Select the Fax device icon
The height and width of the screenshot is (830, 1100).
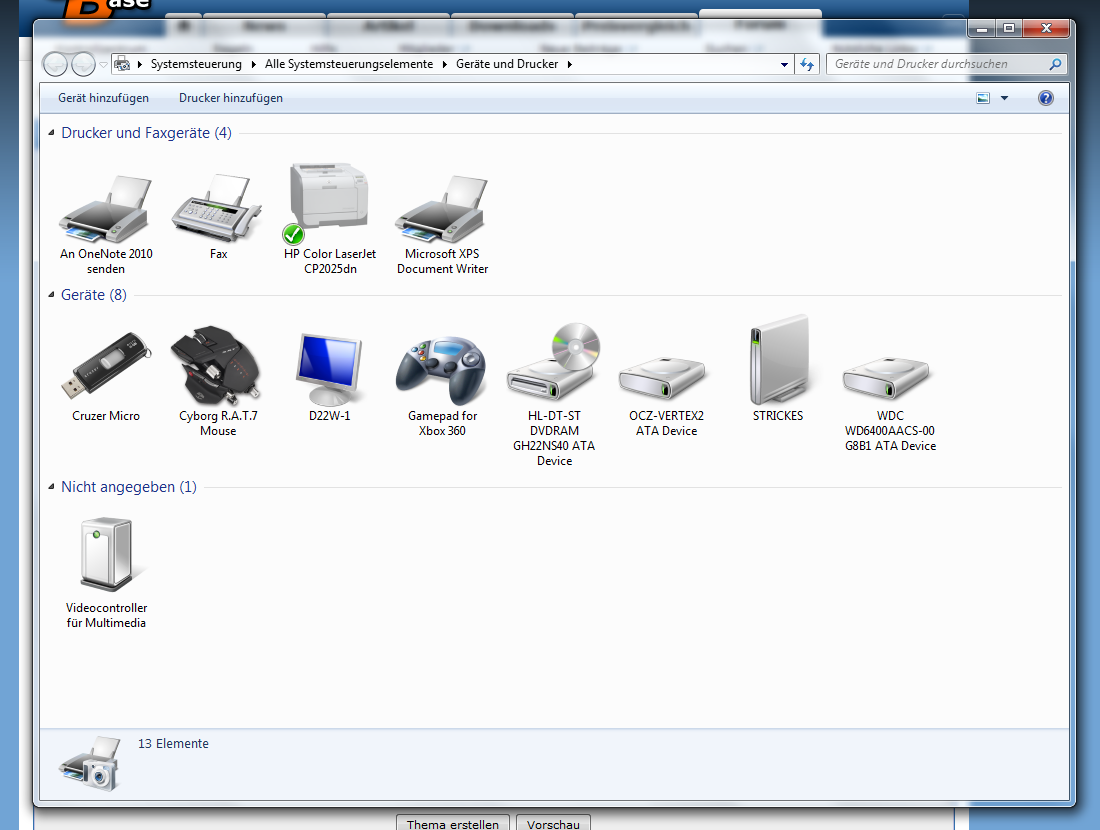click(217, 209)
